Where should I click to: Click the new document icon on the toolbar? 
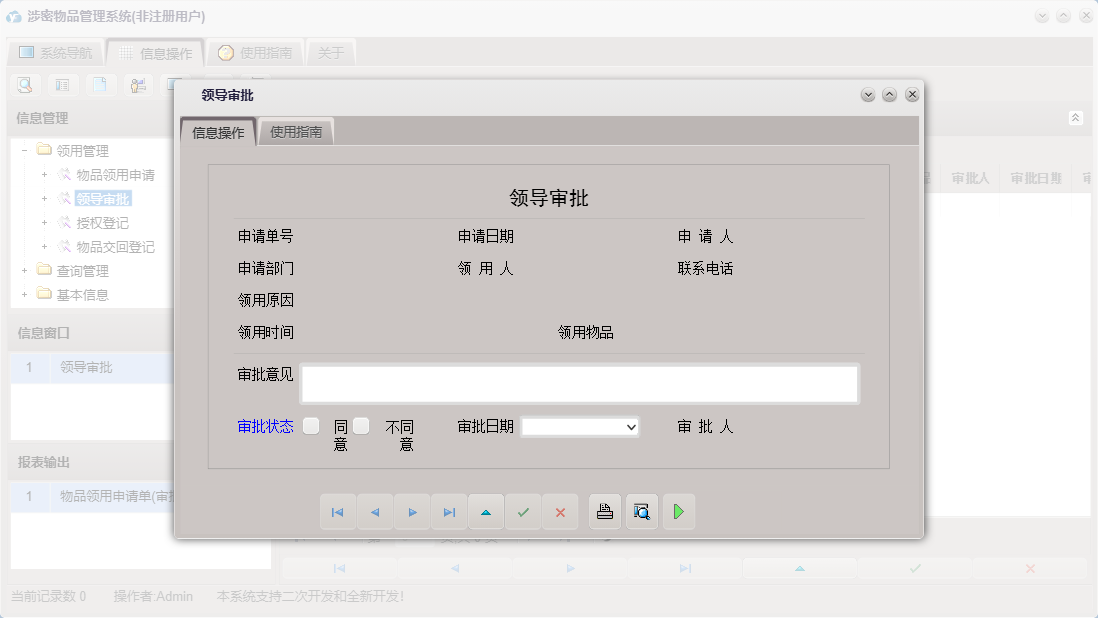(100, 85)
